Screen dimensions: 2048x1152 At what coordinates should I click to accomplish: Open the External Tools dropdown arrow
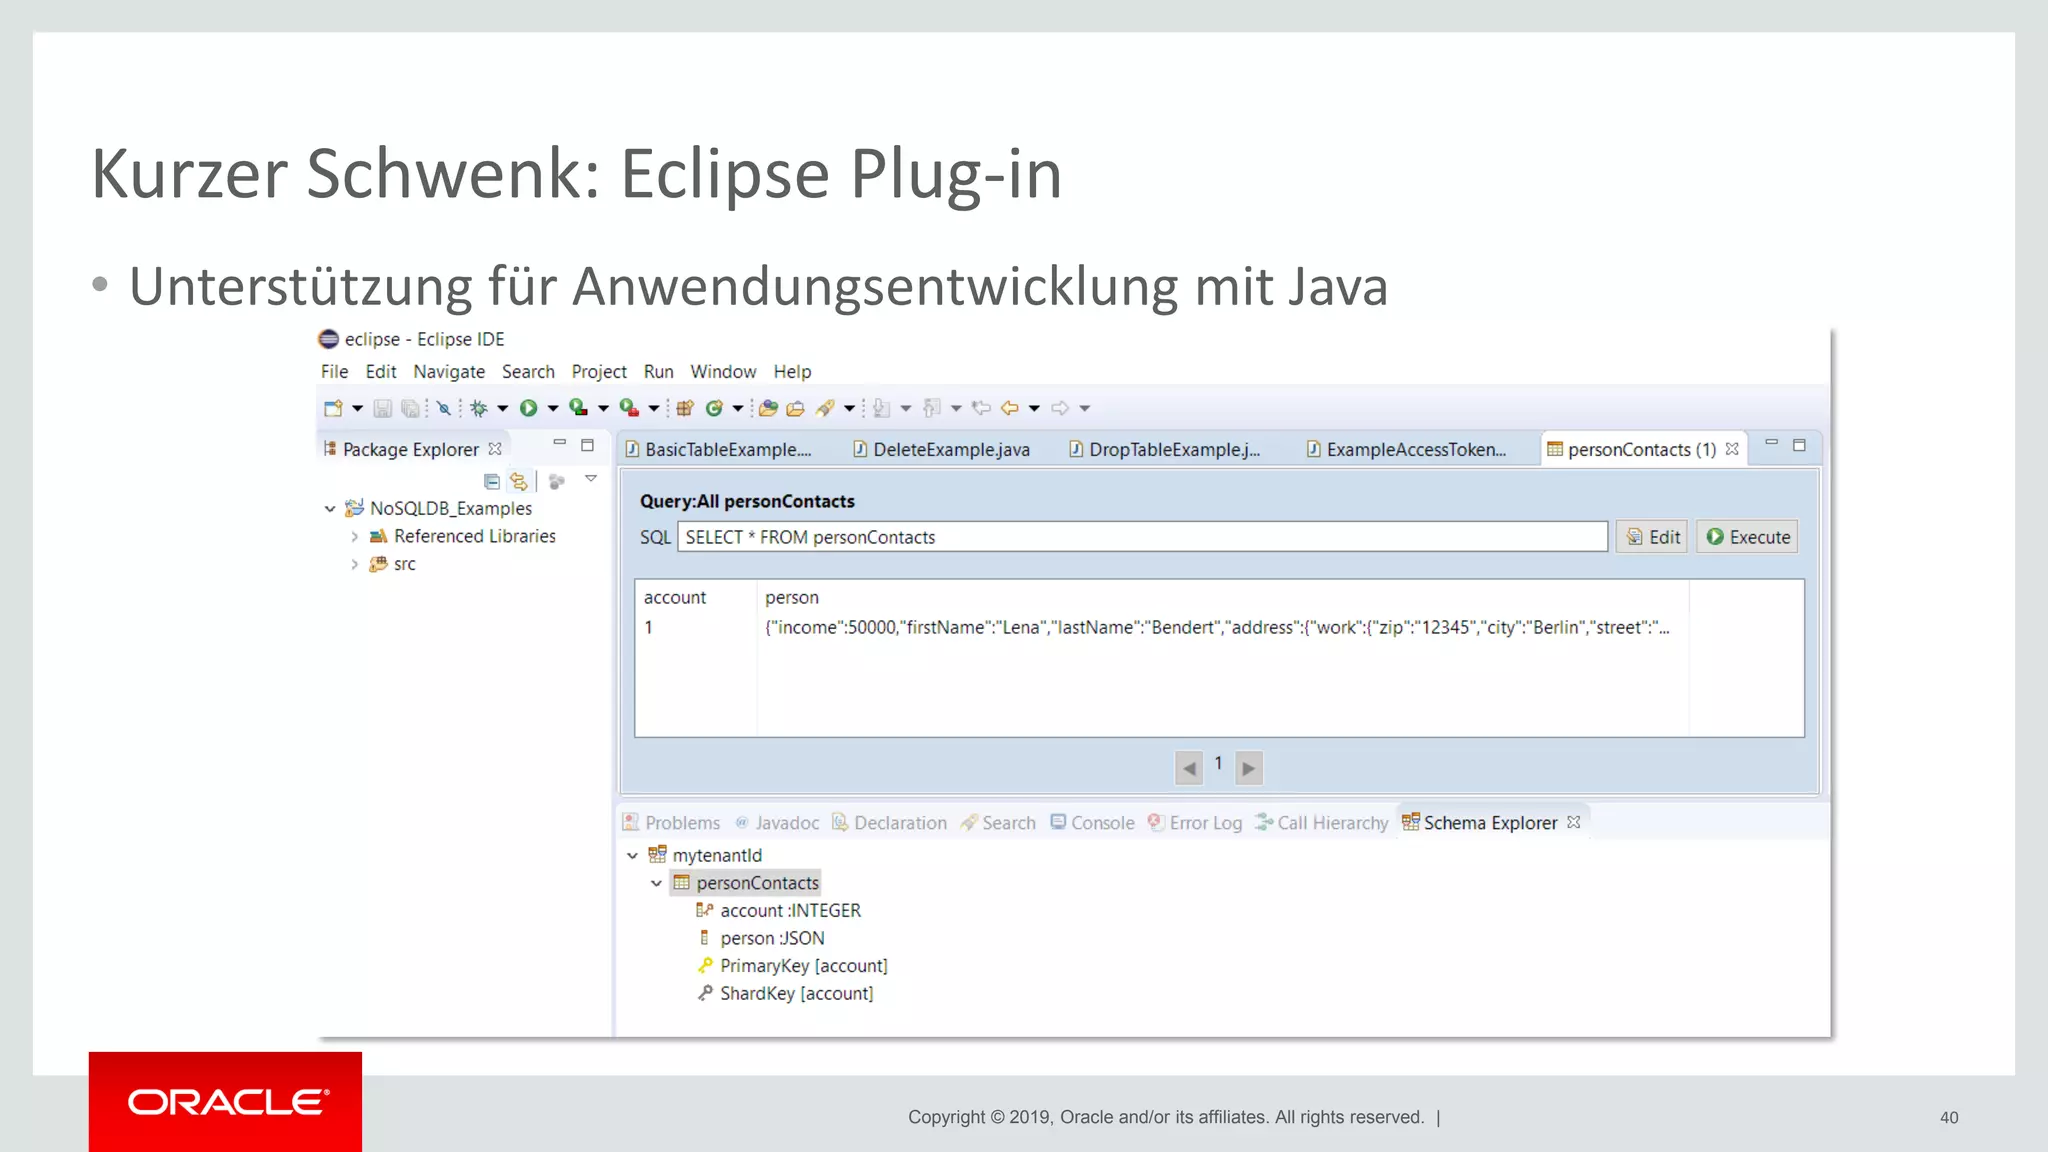tap(654, 408)
